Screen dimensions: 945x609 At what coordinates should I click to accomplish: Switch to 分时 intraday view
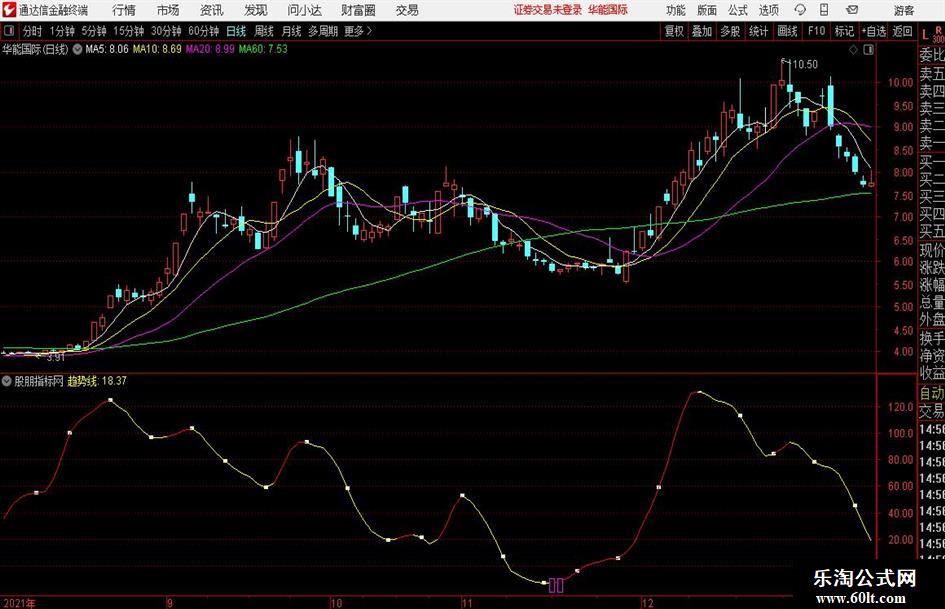(x=32, y=31)
